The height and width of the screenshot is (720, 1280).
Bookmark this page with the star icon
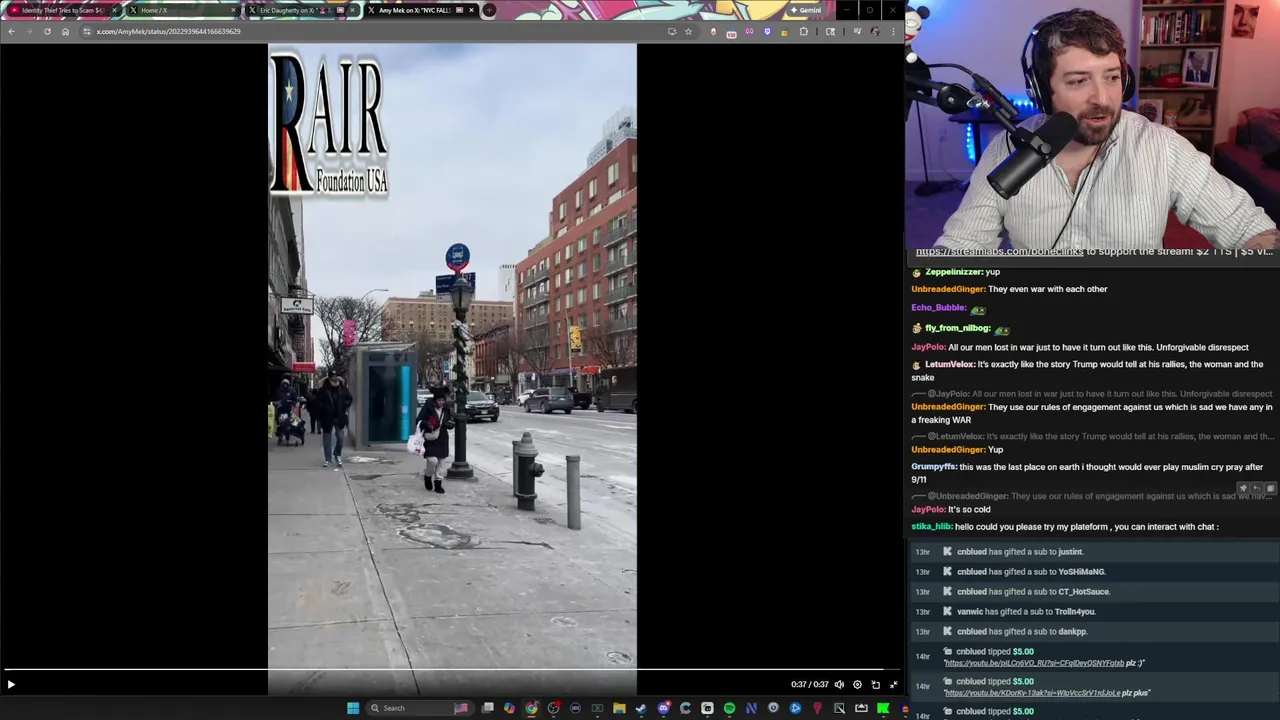pos(688,31)
